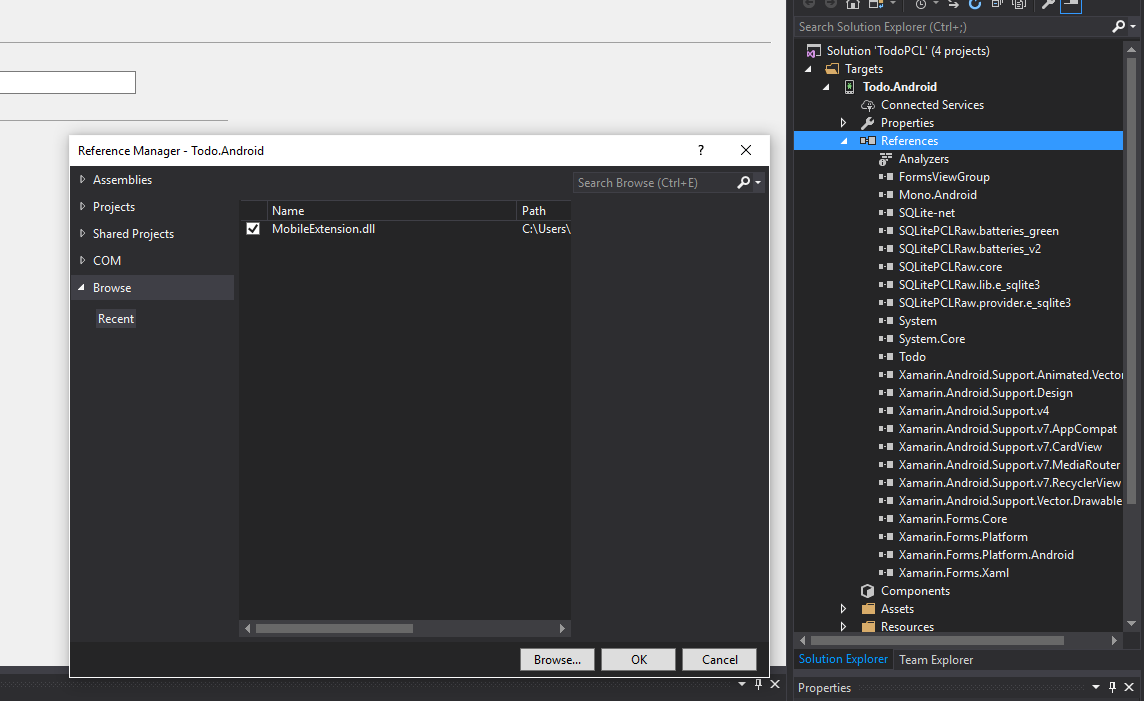Open the Search Browse options dropdown arrow

758,182
